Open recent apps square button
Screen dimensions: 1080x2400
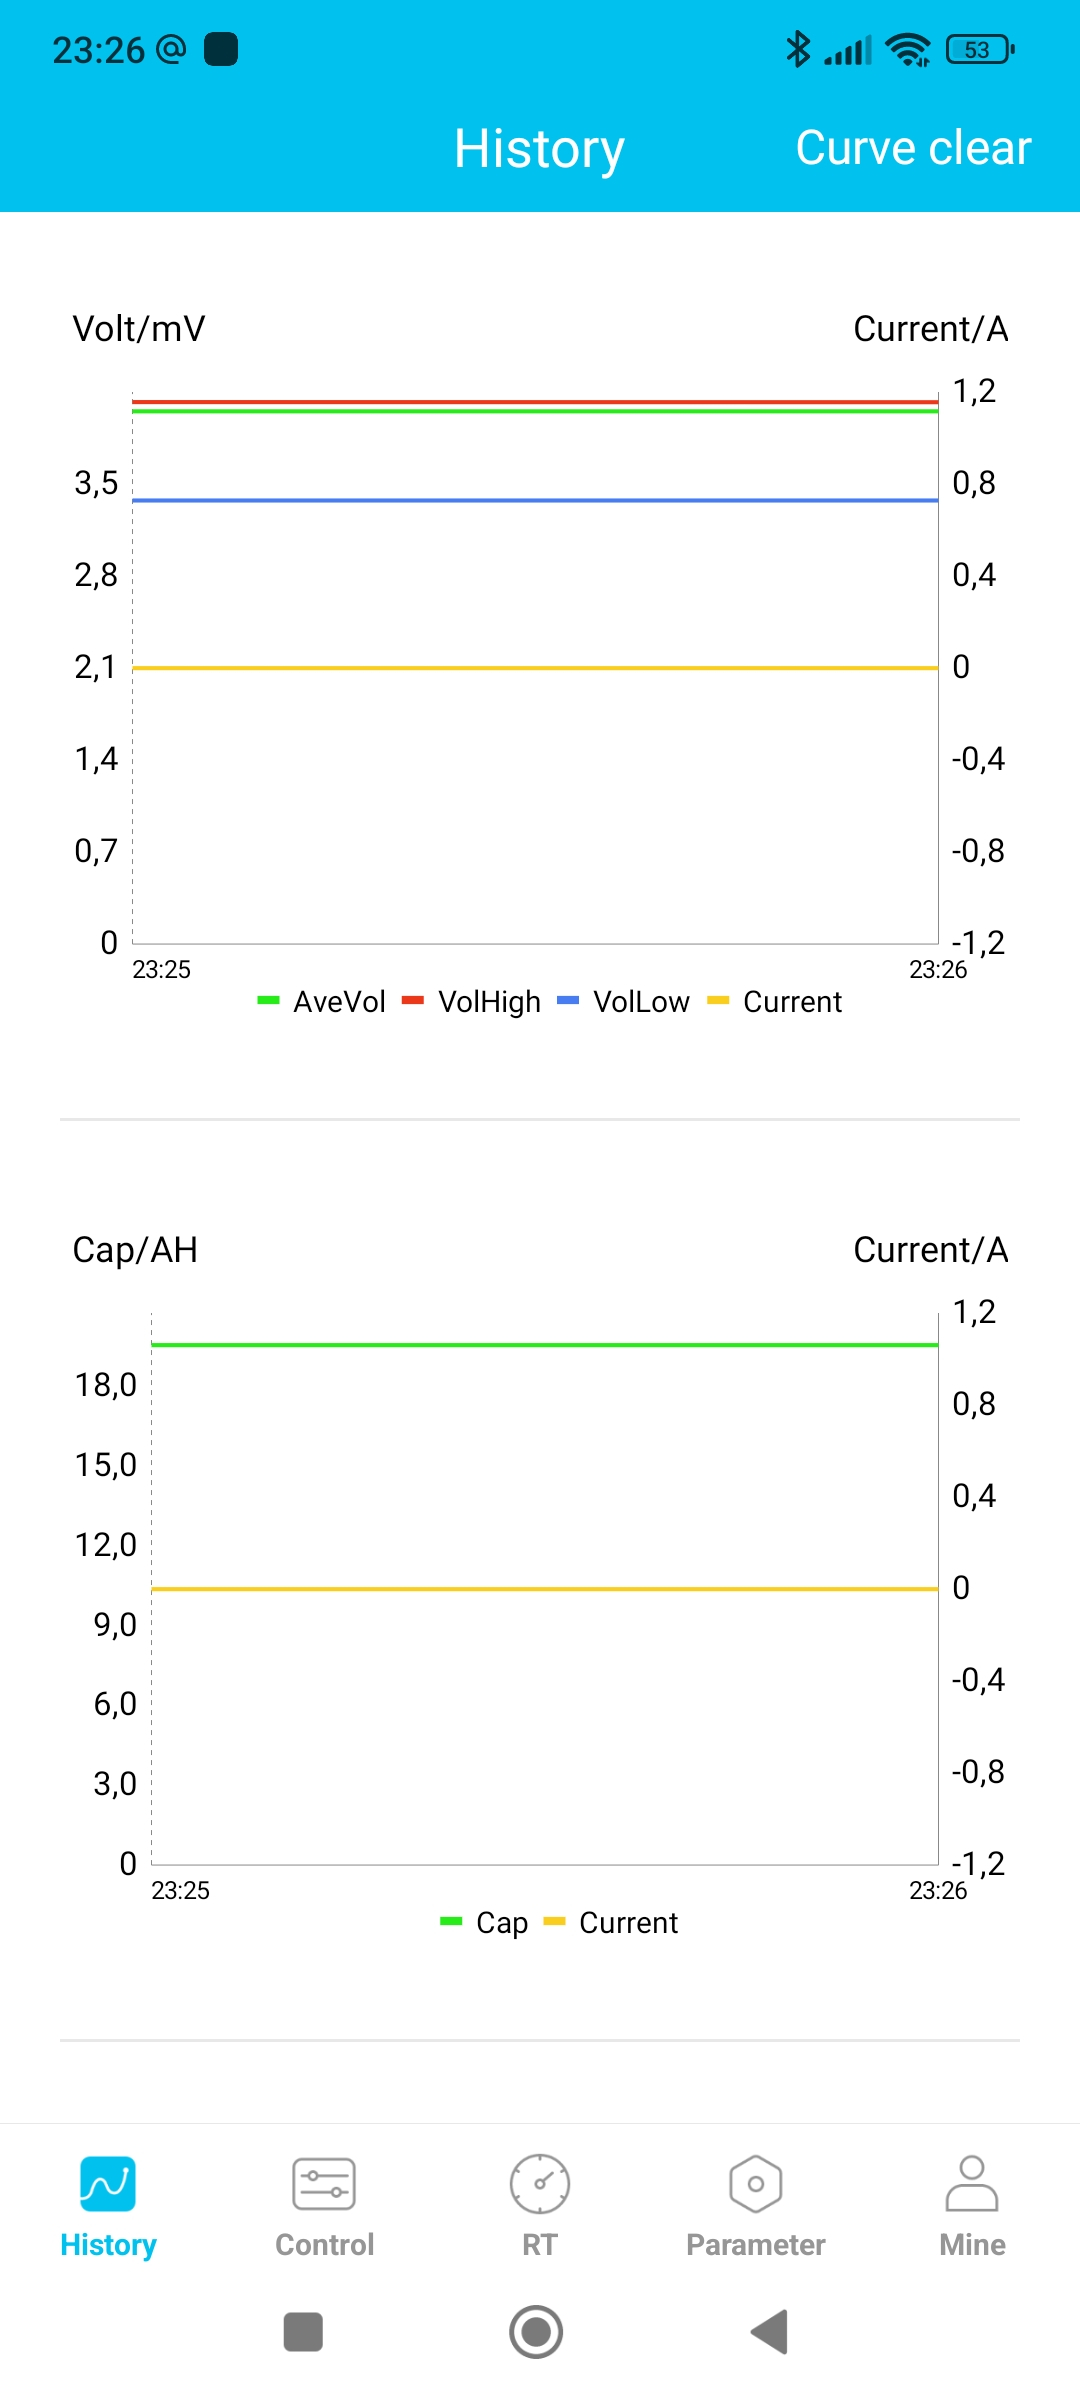[x=303, y=2332]
